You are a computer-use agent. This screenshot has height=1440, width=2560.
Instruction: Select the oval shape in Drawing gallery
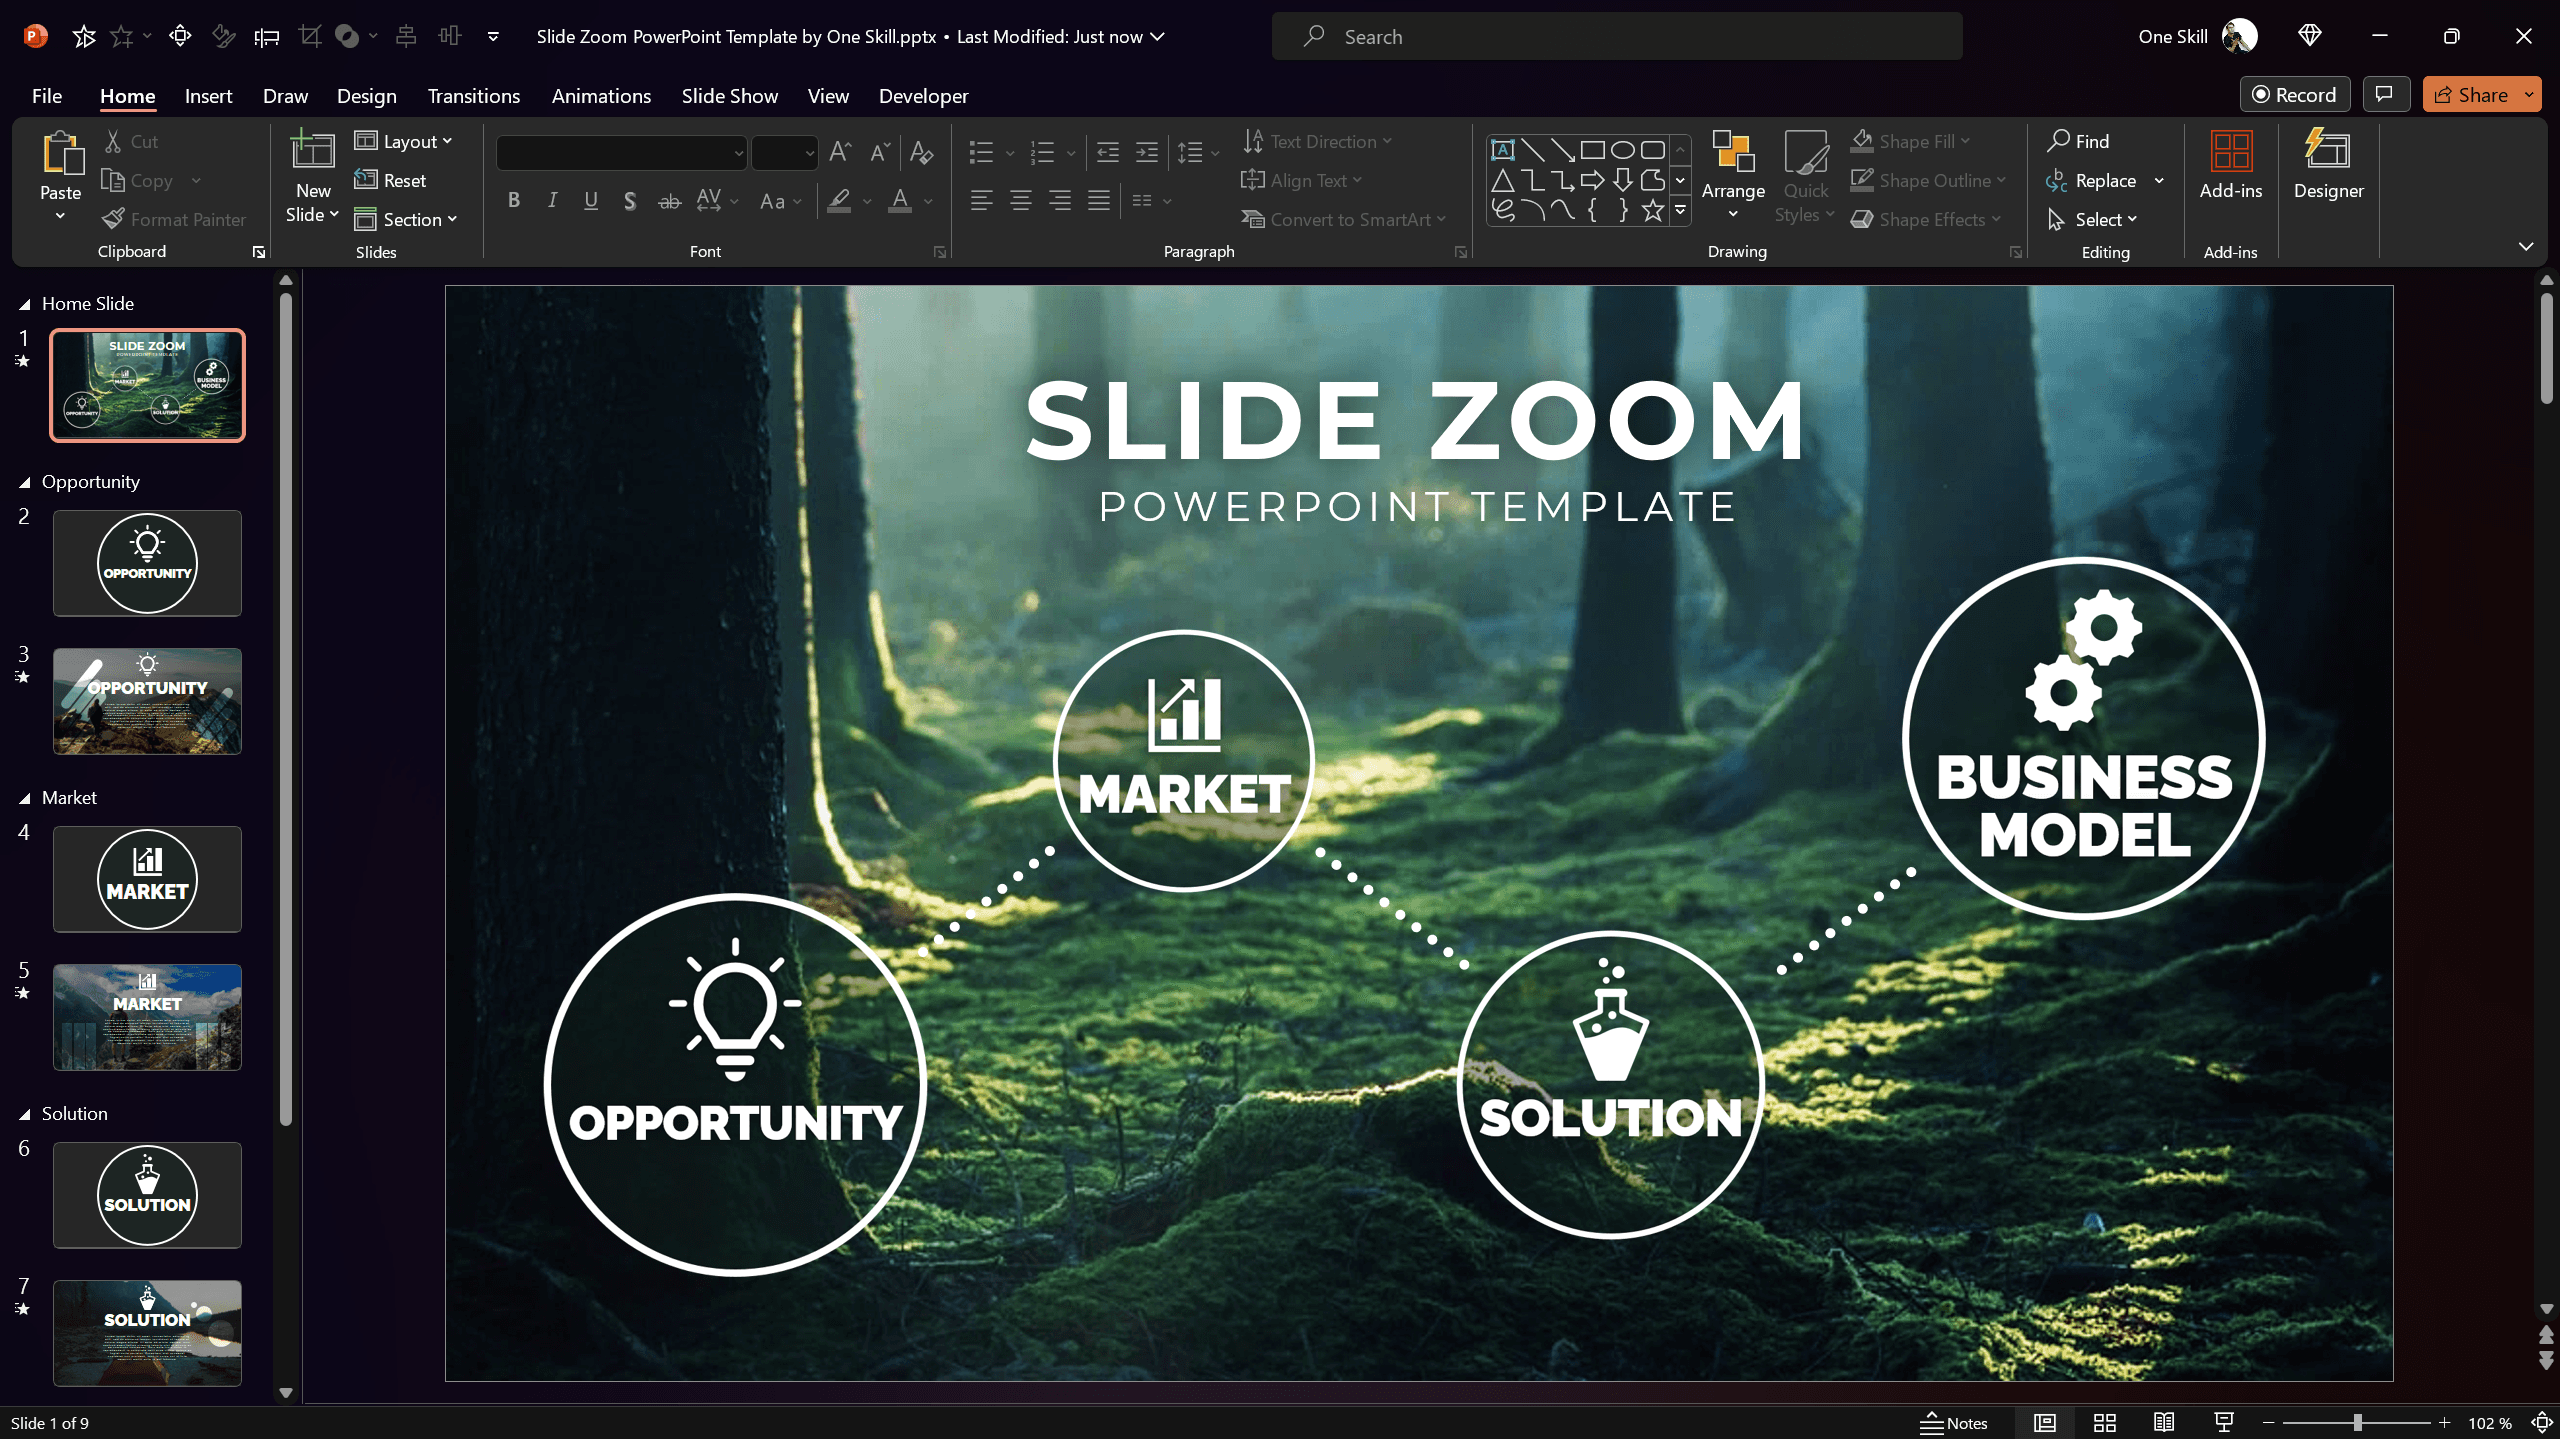click(x=1621, y=148)
